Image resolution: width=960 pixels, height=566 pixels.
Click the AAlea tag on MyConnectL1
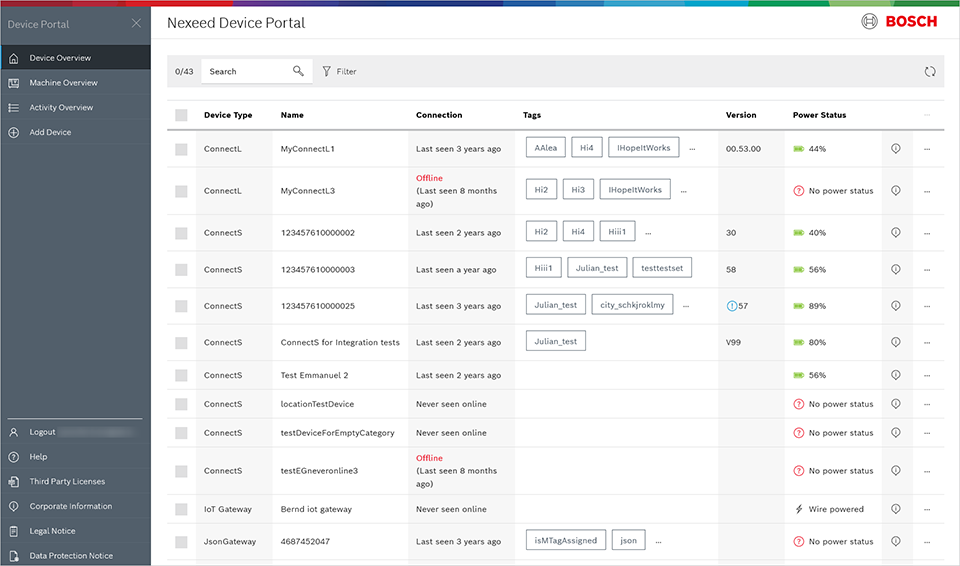(546, 148)
